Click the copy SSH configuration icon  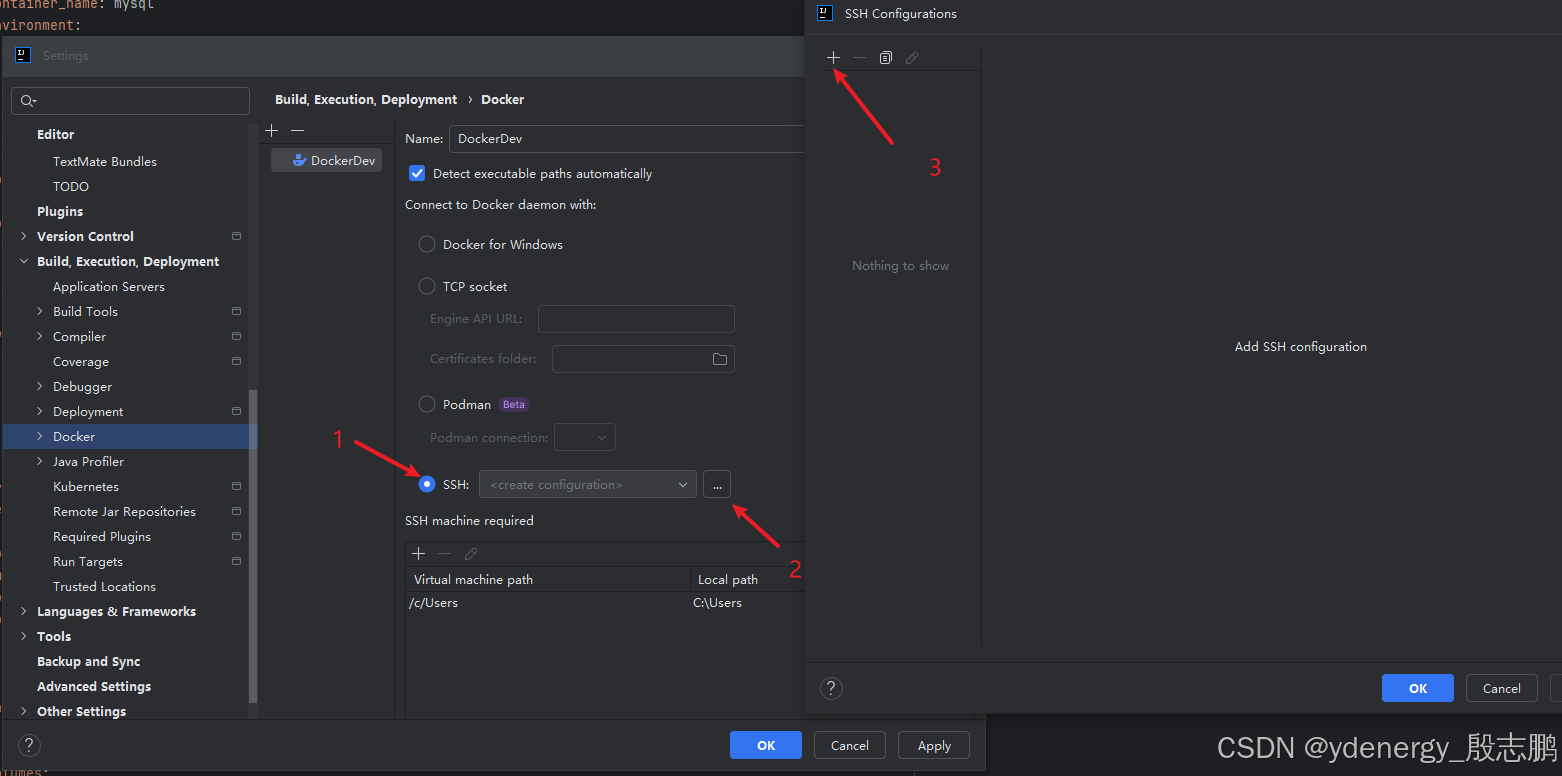tap(885, 58)
